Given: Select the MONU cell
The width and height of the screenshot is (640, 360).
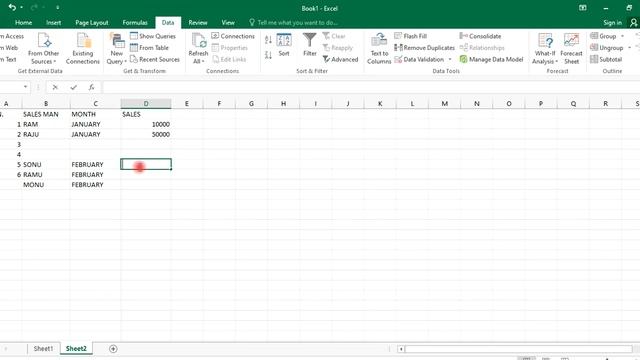Looking at the screenshot, I should coord(46,184).
